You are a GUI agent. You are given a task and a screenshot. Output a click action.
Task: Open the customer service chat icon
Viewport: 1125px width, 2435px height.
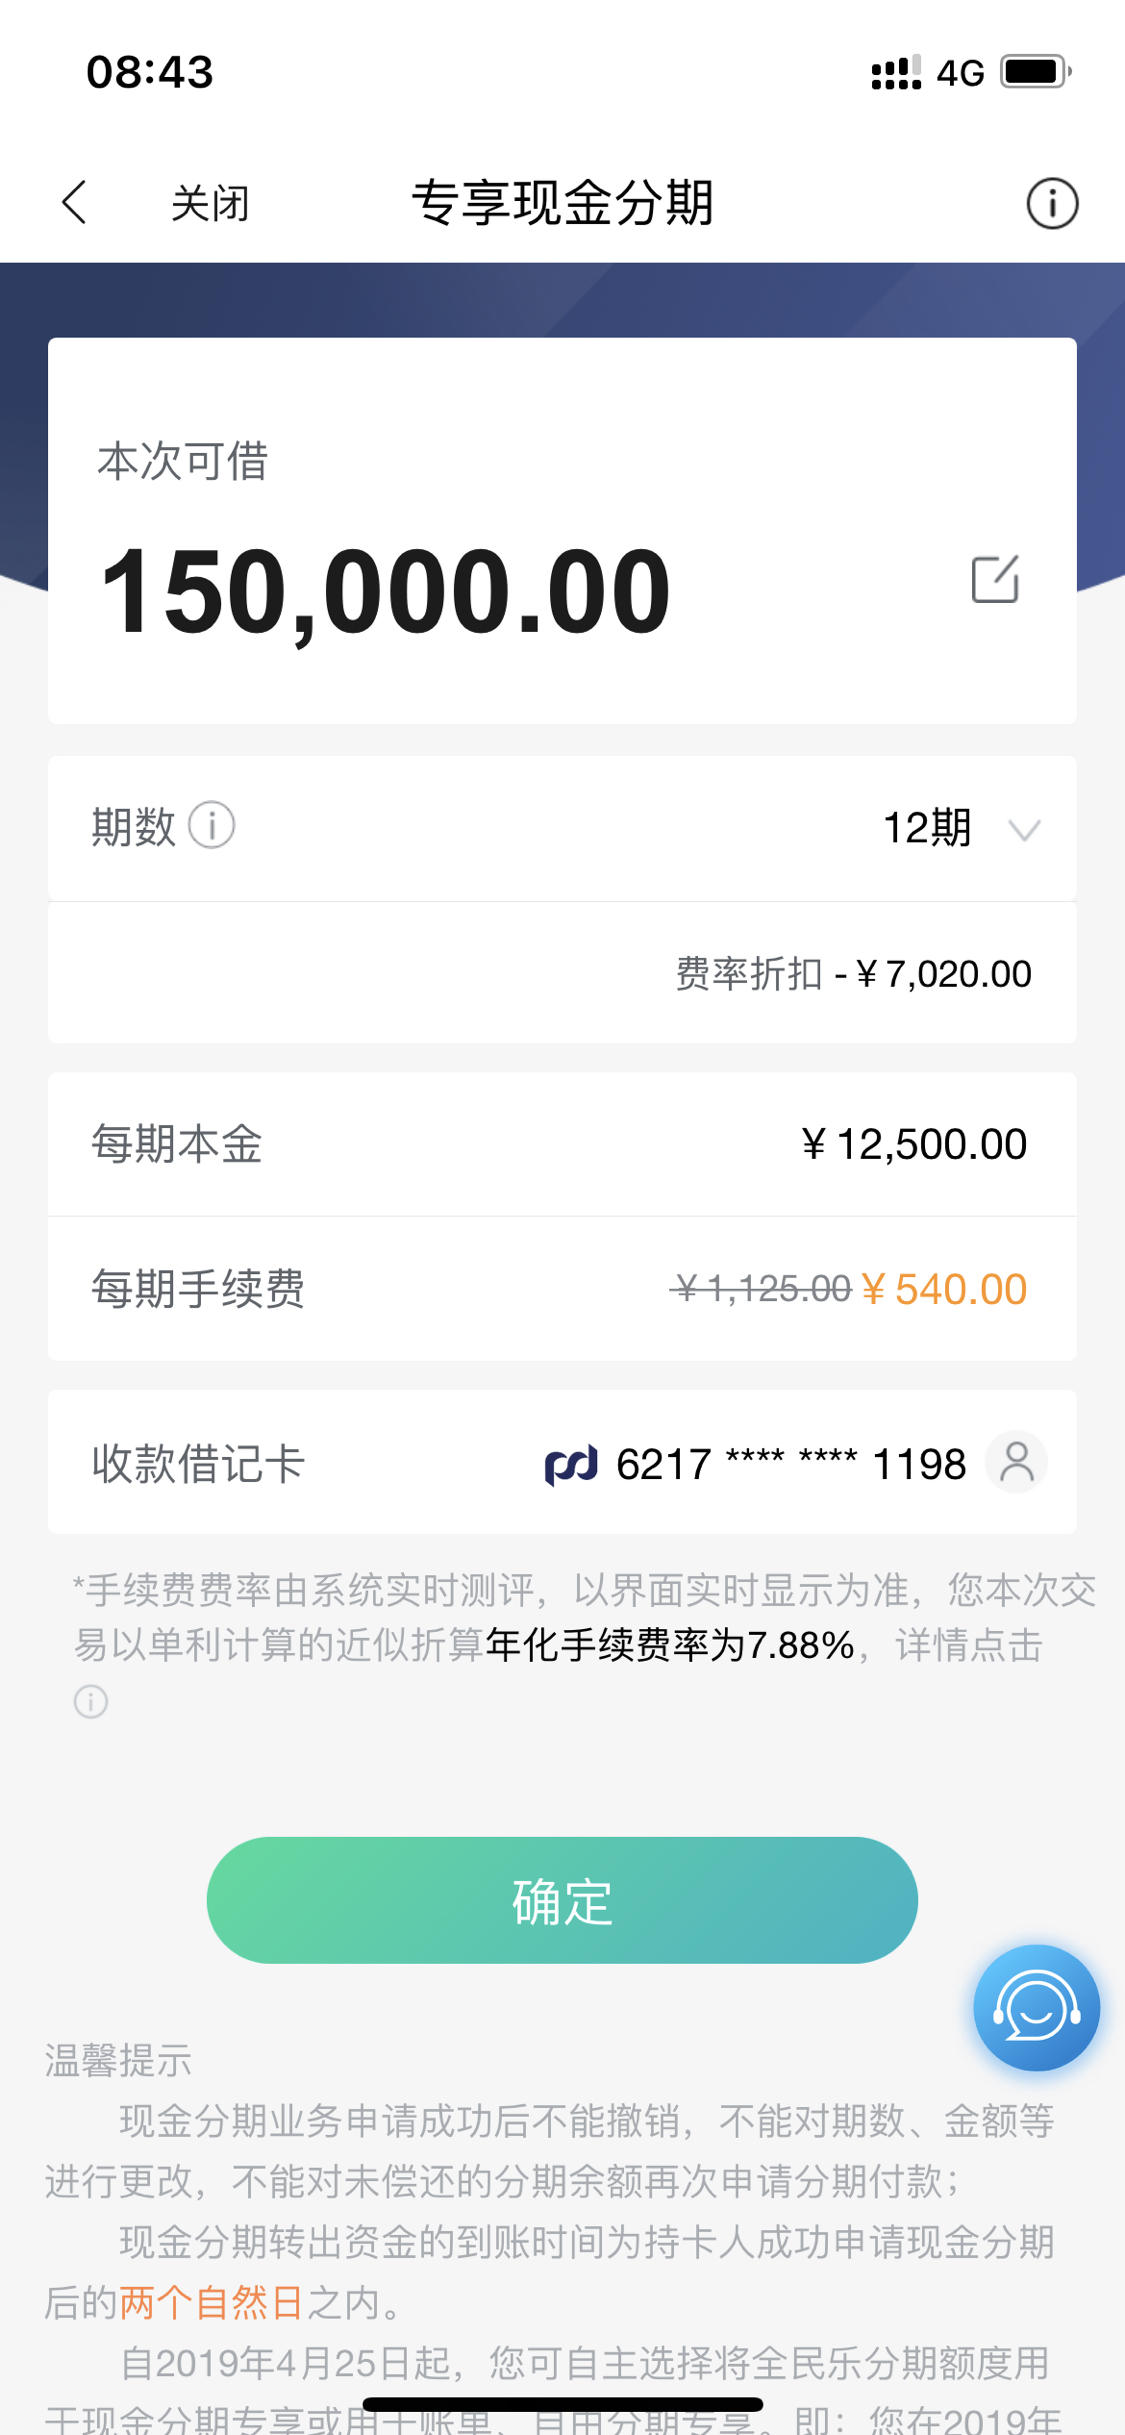[x=1036, y=2007]
